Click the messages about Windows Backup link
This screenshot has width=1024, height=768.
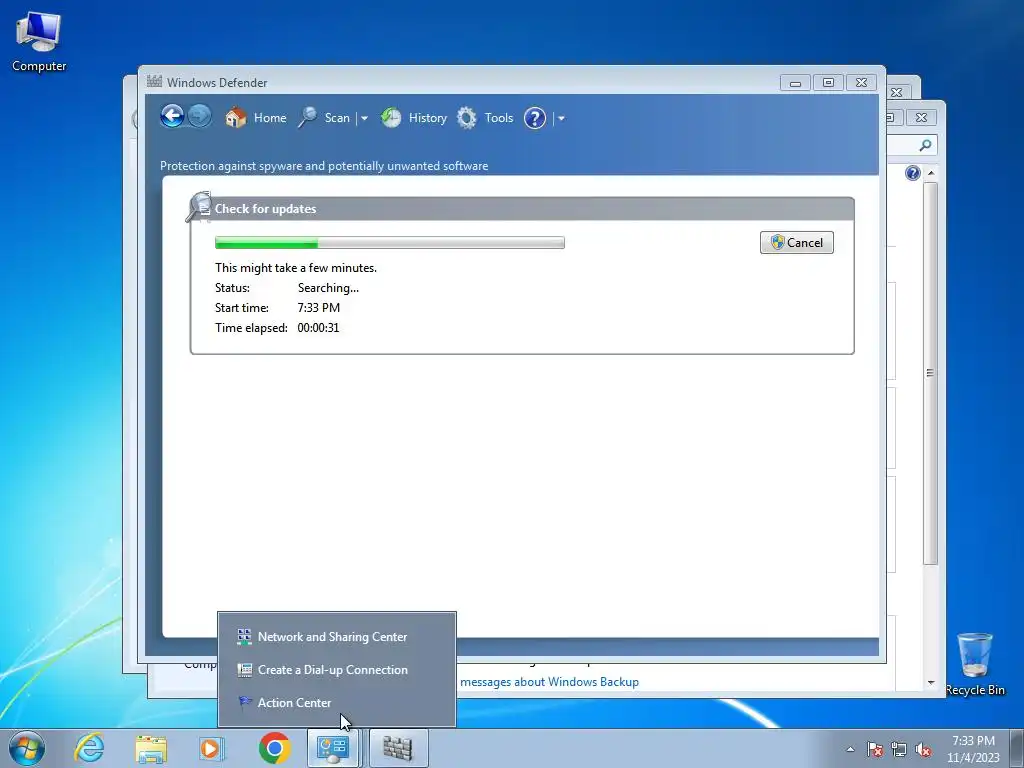pos(549,682)
